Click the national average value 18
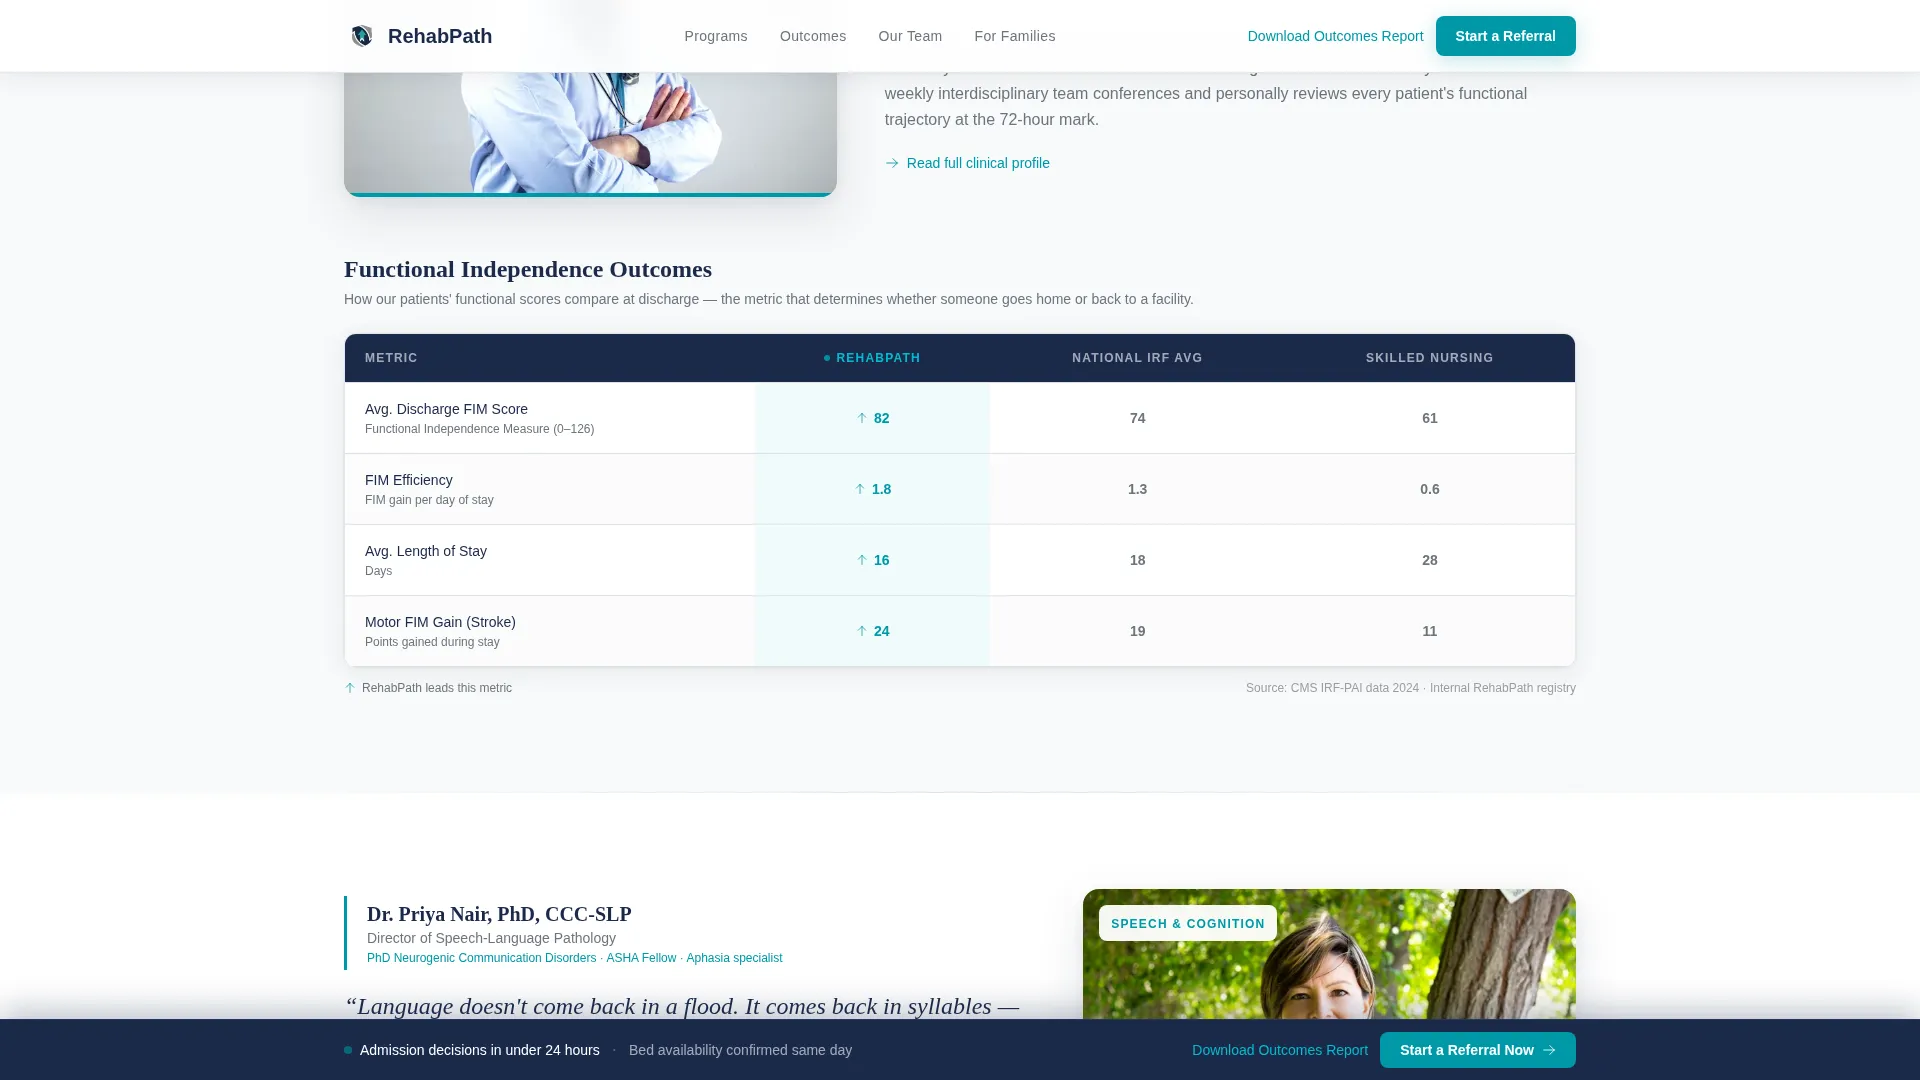This screenshot has width=1920, height=1080. click(x=1137, y=560)
